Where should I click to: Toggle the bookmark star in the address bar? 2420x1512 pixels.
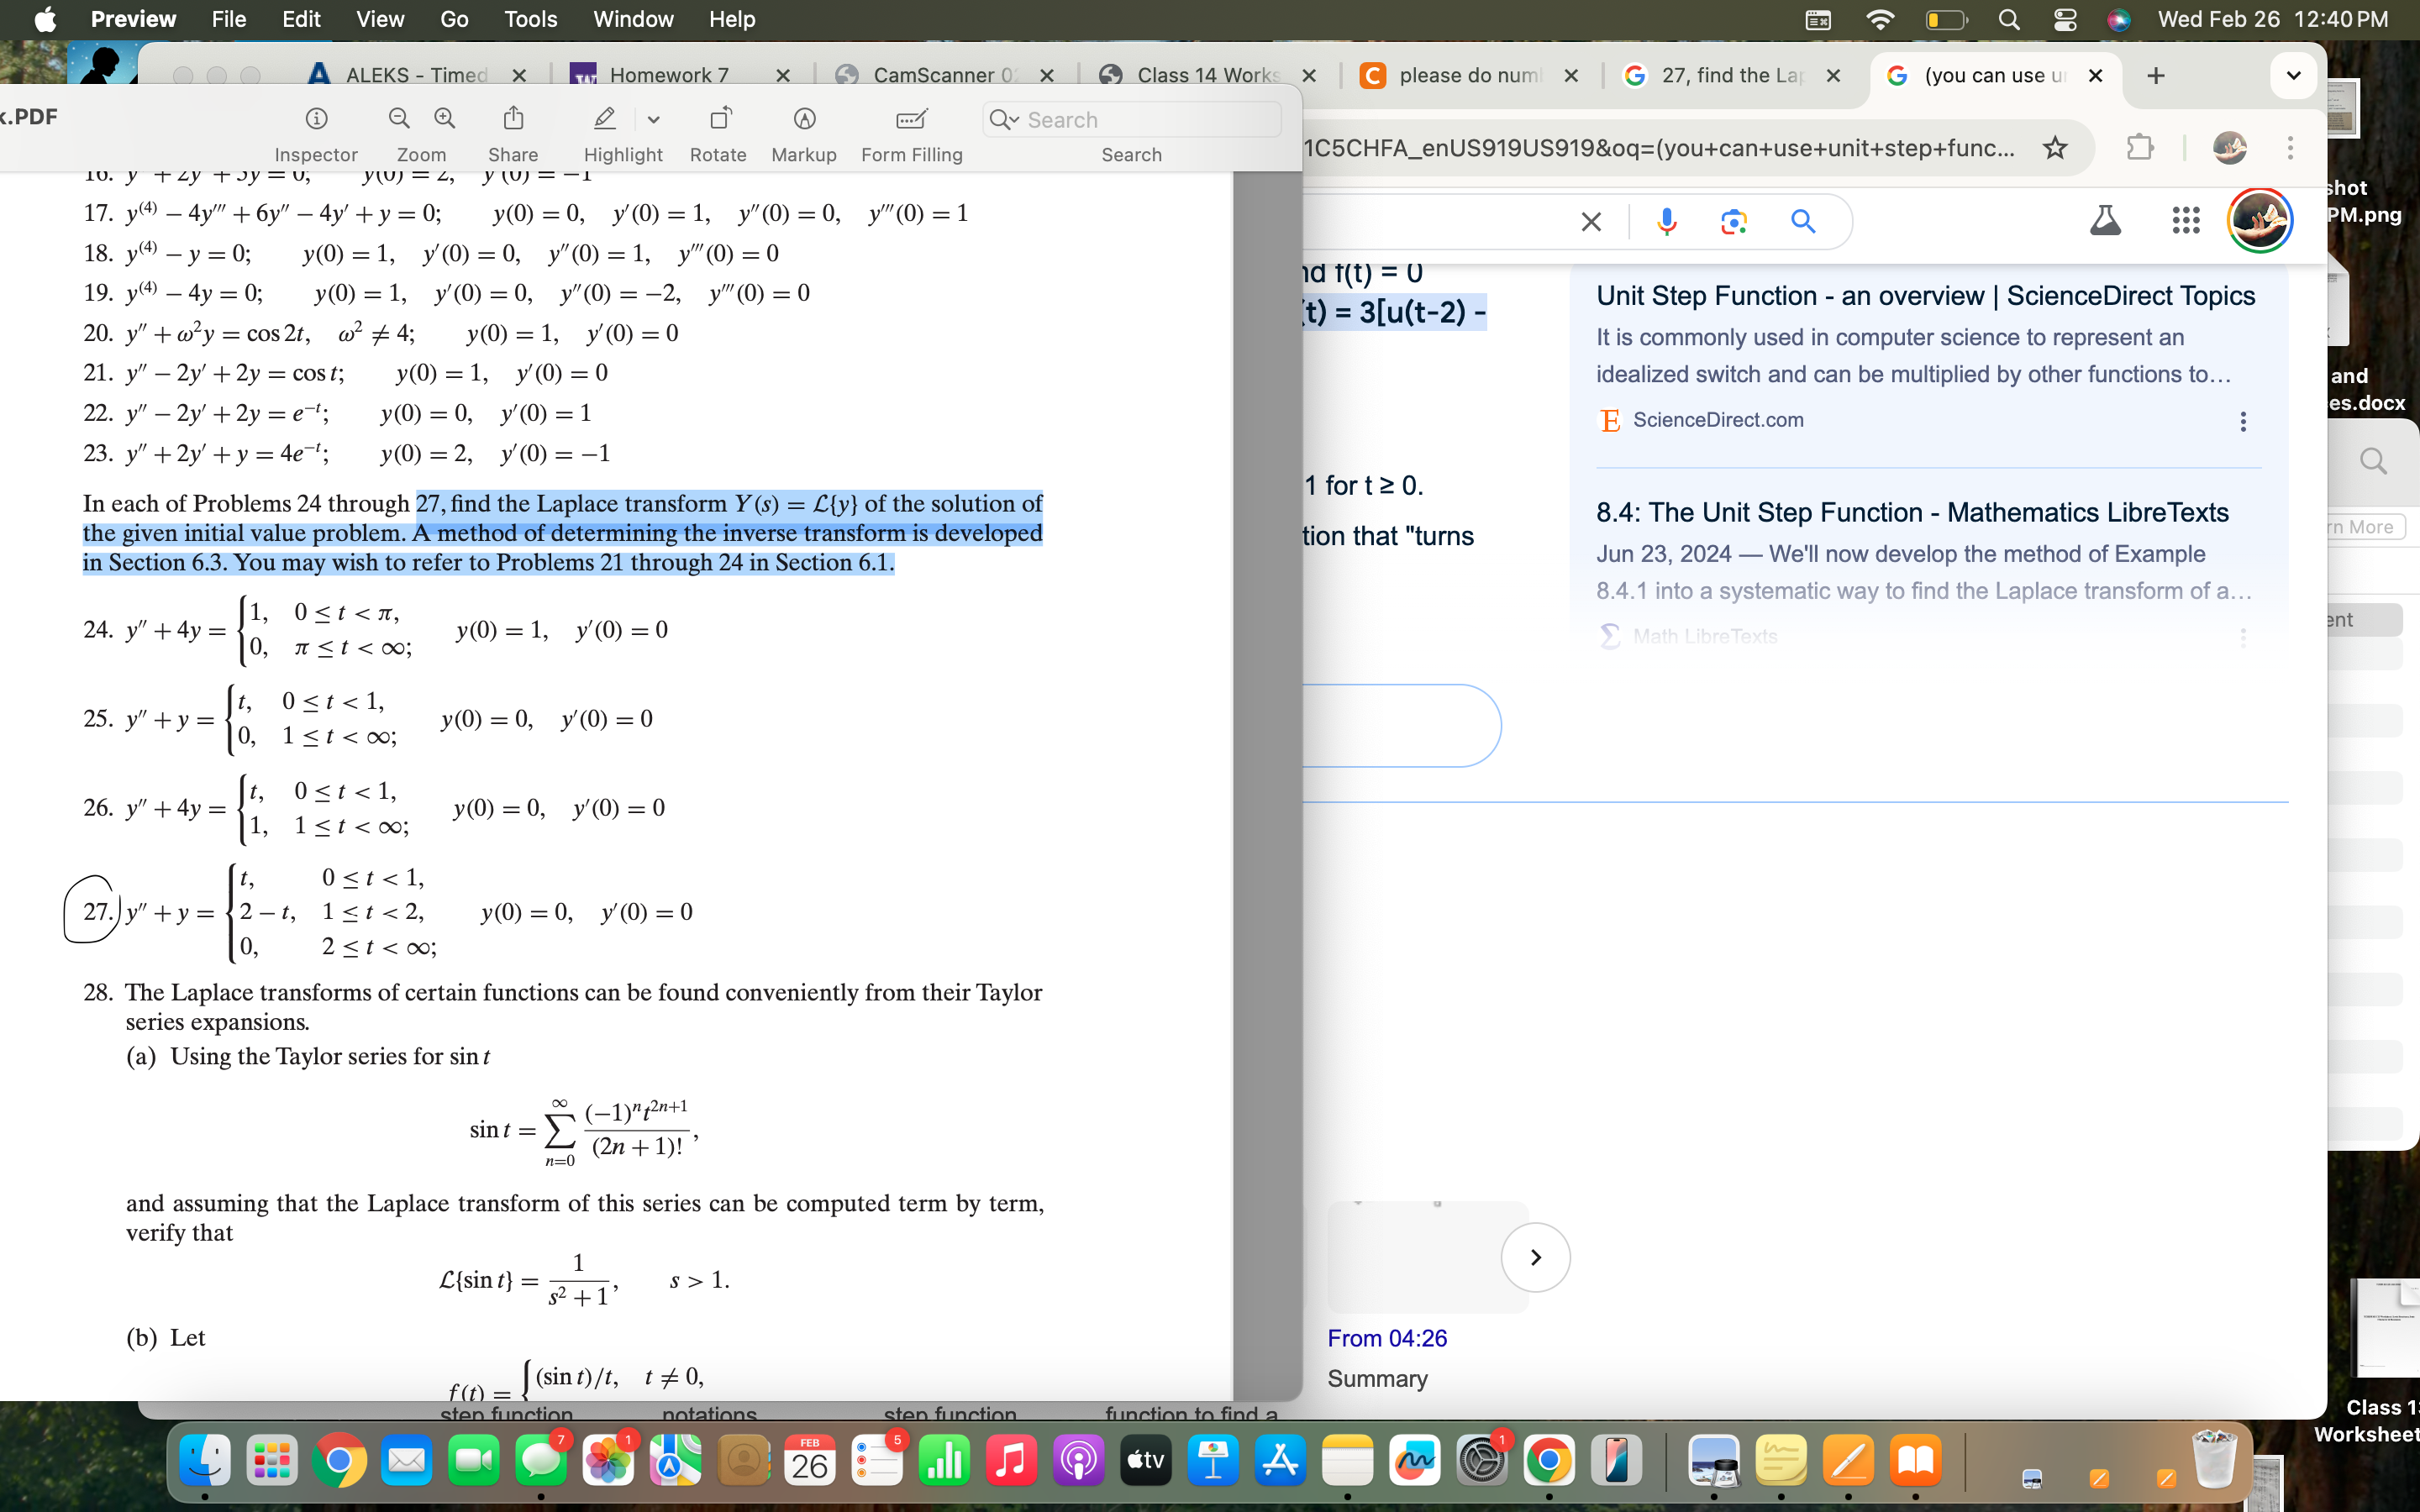point(2056,148)
